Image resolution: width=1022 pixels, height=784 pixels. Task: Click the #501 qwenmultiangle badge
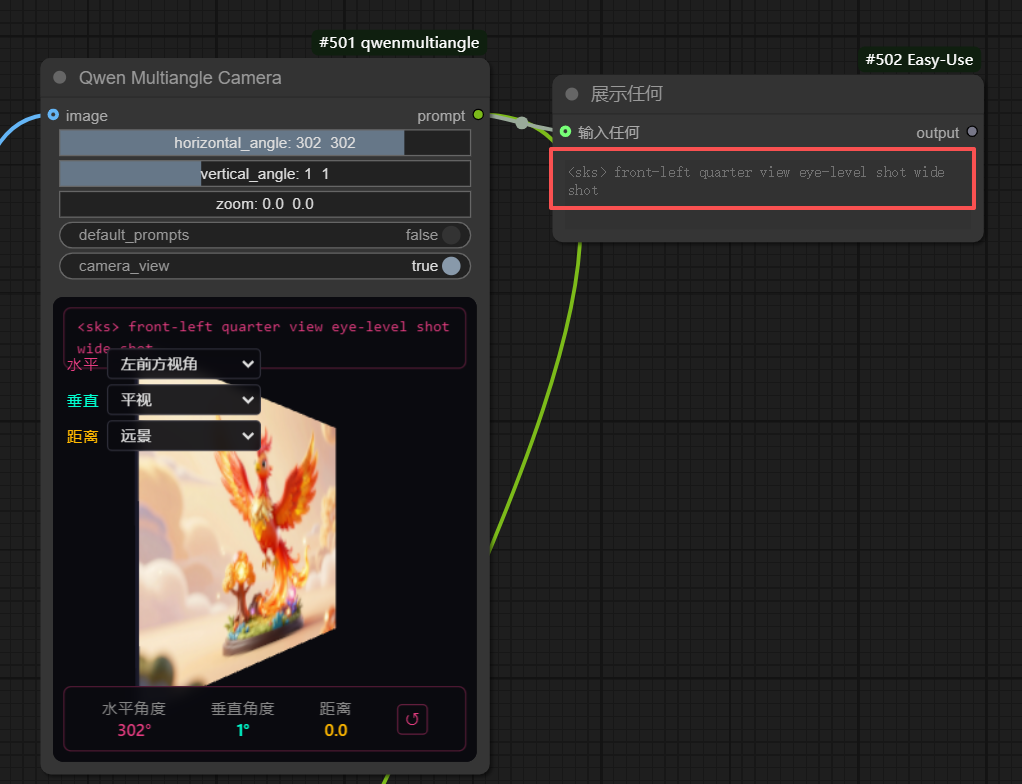point(398,43)
